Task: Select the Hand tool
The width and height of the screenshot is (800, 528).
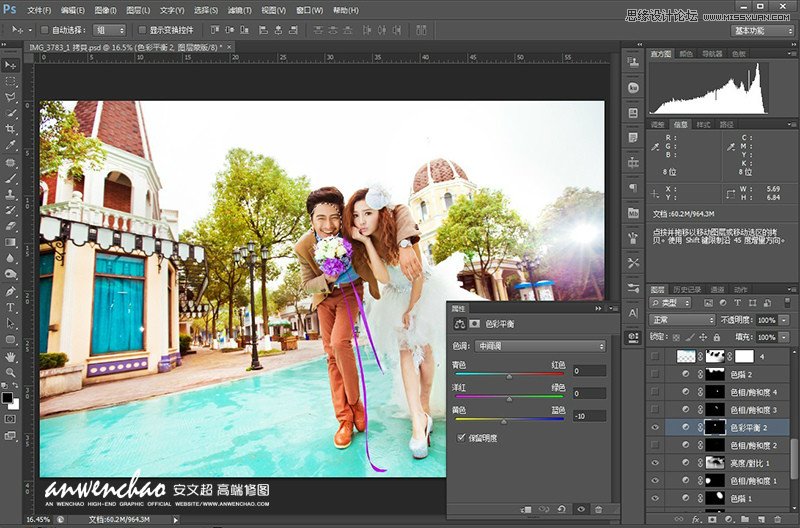Action: pyautogui.click(x=11, y=356)
